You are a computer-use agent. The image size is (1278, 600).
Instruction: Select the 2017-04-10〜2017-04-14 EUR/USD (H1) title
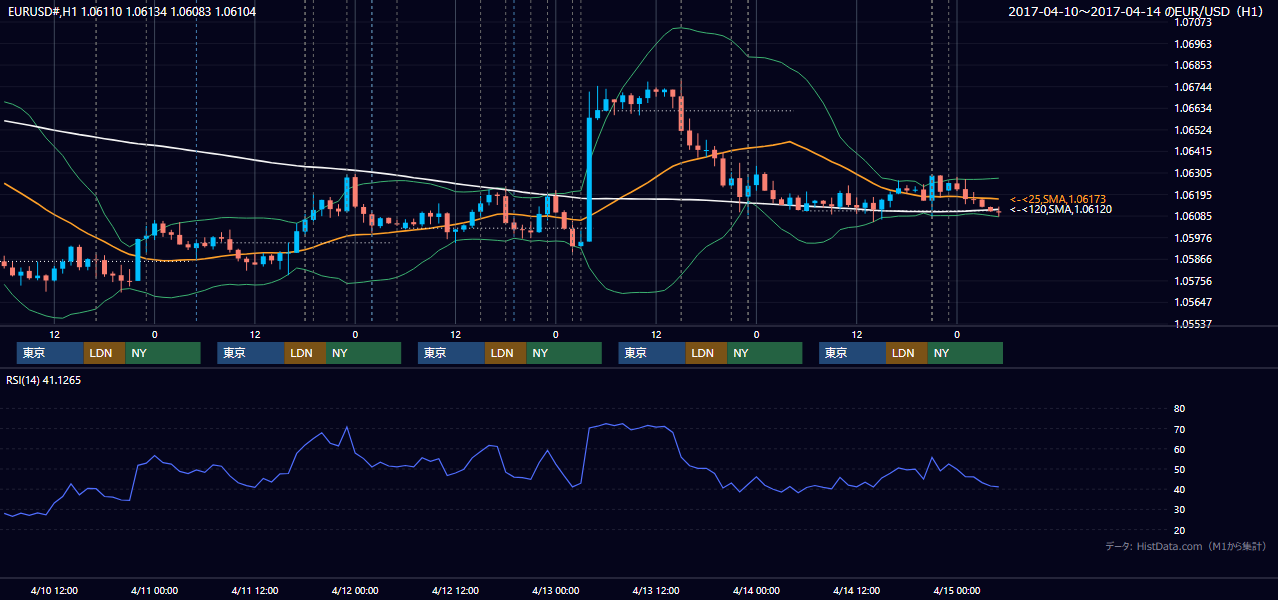point(1135,11)
